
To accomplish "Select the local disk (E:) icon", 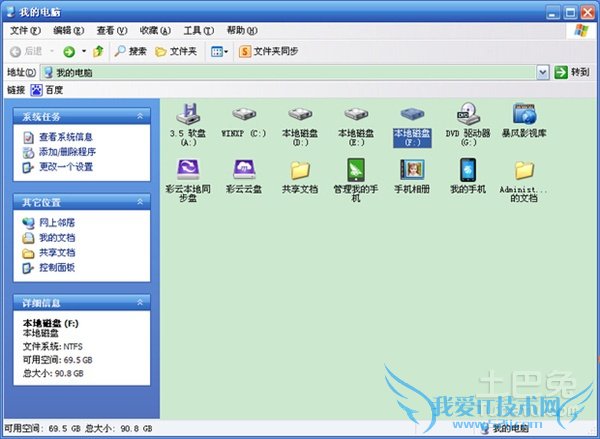I will tap(356, 126).
